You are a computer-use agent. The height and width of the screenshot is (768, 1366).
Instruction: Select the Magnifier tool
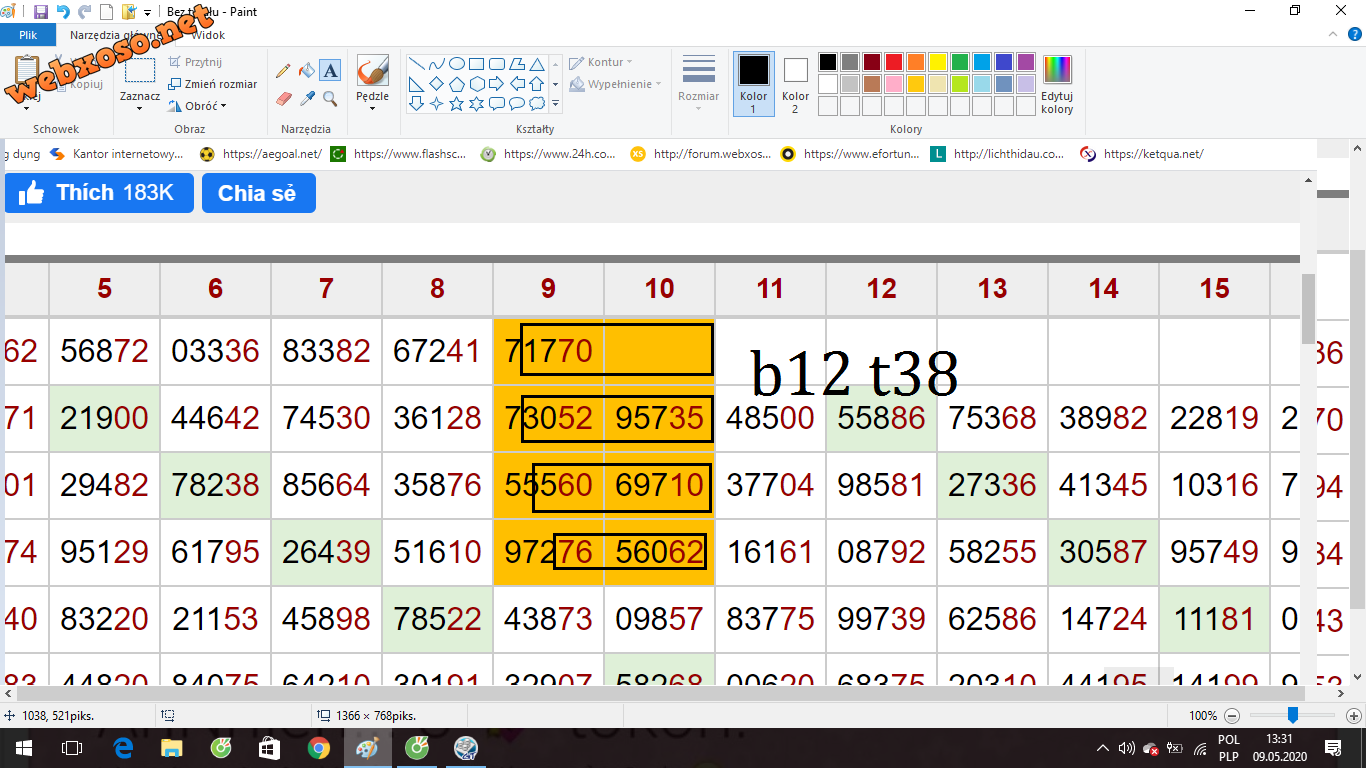[x=331, y=99]
